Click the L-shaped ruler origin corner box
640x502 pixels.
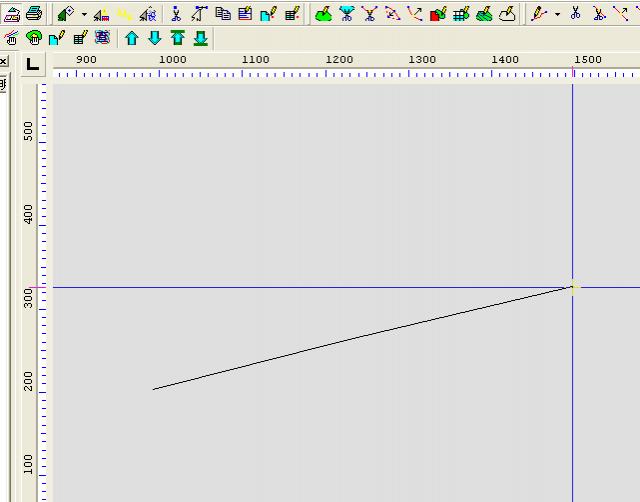(x=33, y=64)
